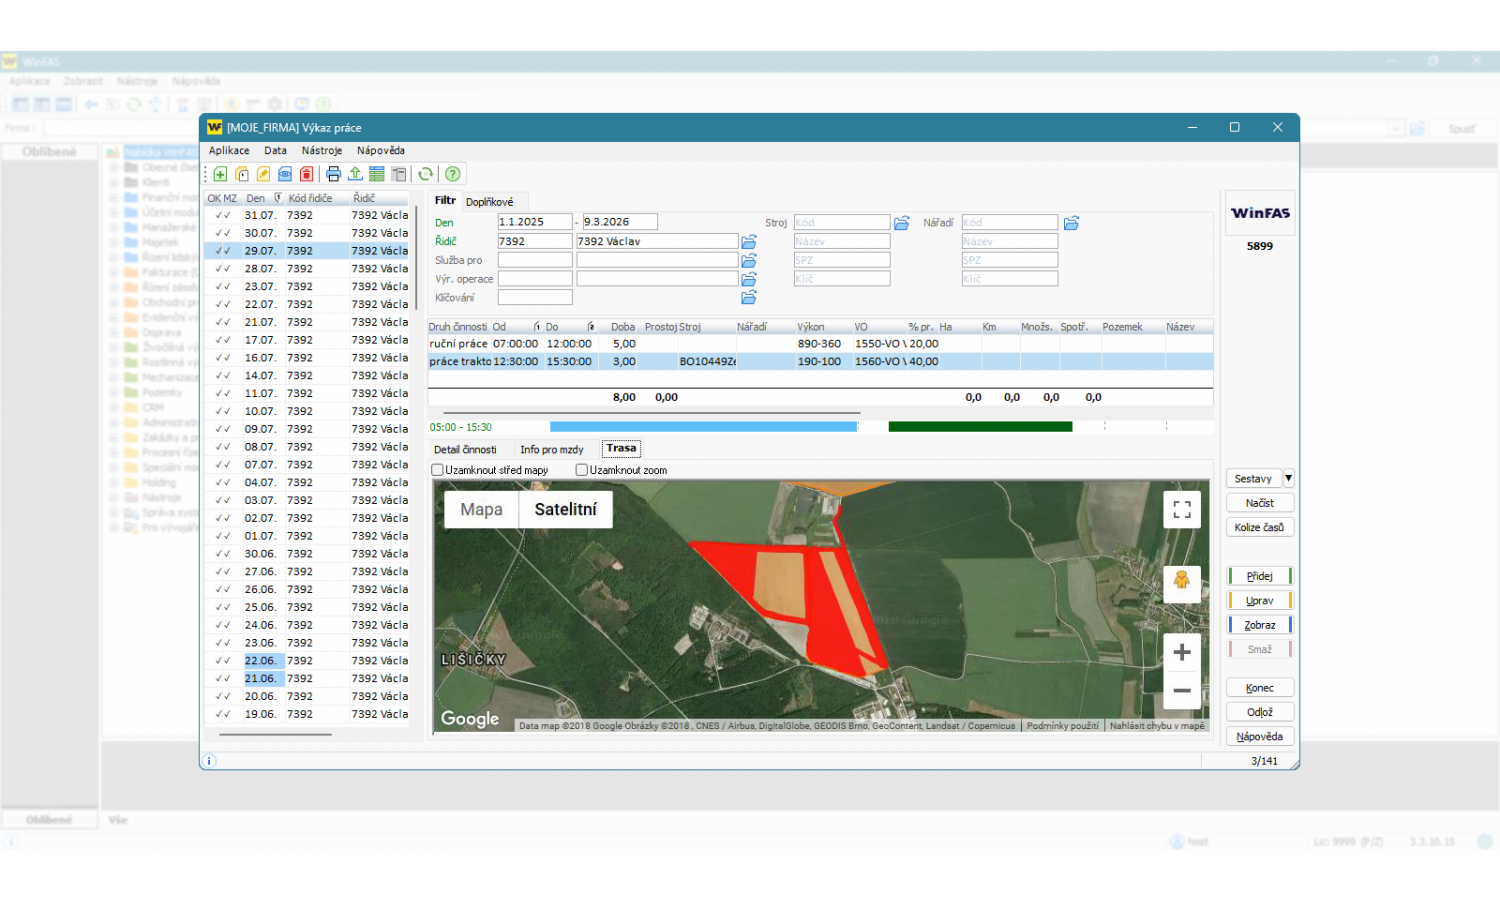Toggle the Uzamknout zoom checkbox
This screenshot has width=1500, height=900.
(x=582, y=470)
